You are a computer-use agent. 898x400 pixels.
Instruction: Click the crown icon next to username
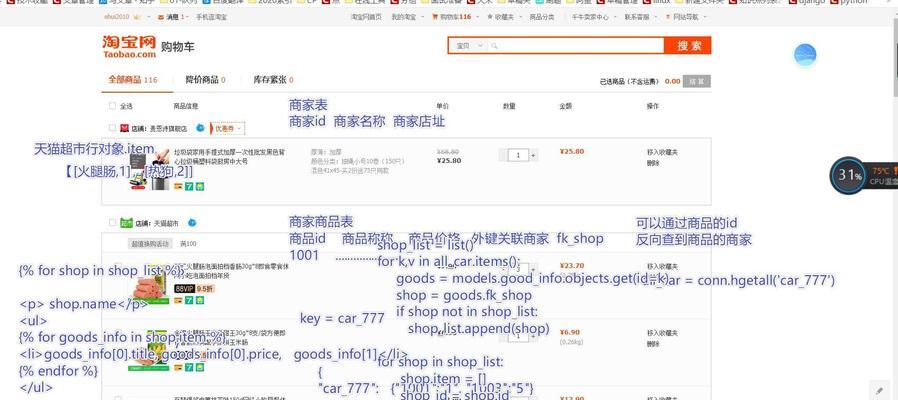[136, 17]
